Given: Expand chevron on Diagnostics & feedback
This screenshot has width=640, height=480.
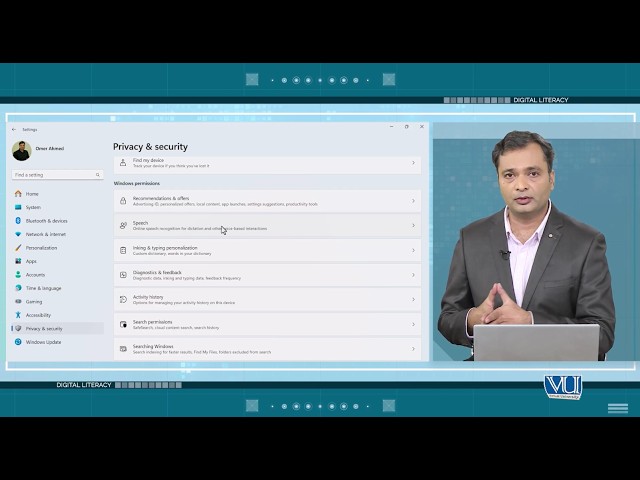Looking at the screenshot, I should (x=413, y=275).
